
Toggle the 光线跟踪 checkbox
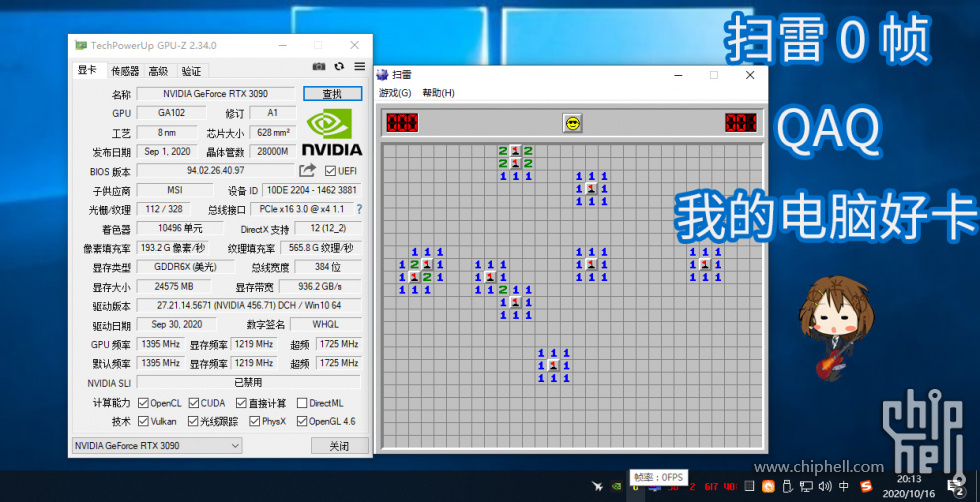pos(194,421)
